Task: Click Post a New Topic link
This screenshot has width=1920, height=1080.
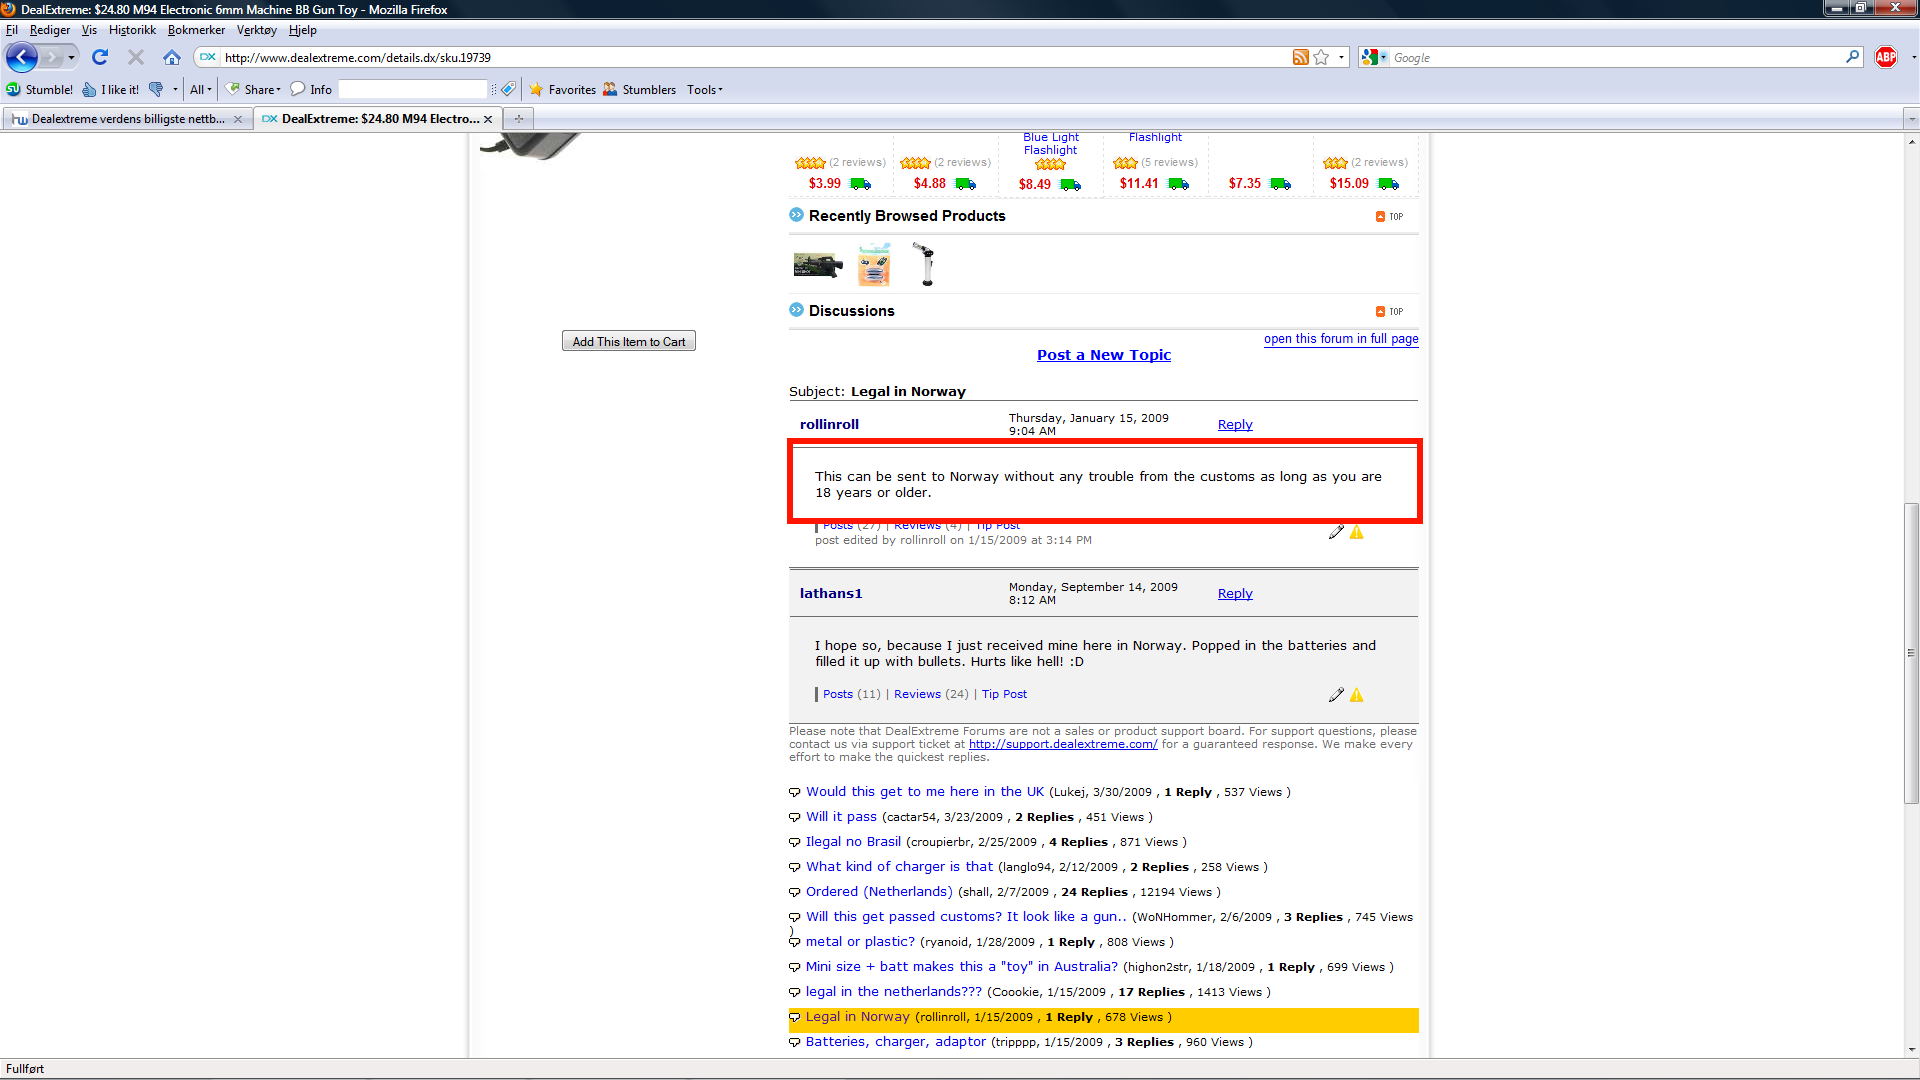Action: tap(1104, 355)
